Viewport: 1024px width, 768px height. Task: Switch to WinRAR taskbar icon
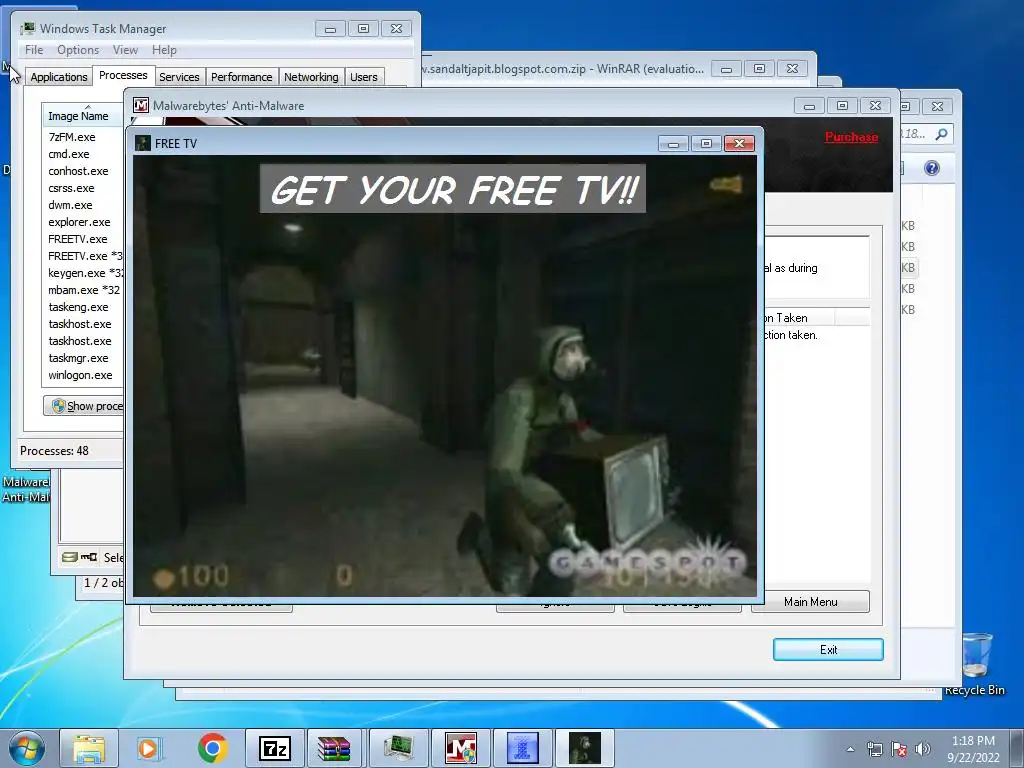[336, 748]
